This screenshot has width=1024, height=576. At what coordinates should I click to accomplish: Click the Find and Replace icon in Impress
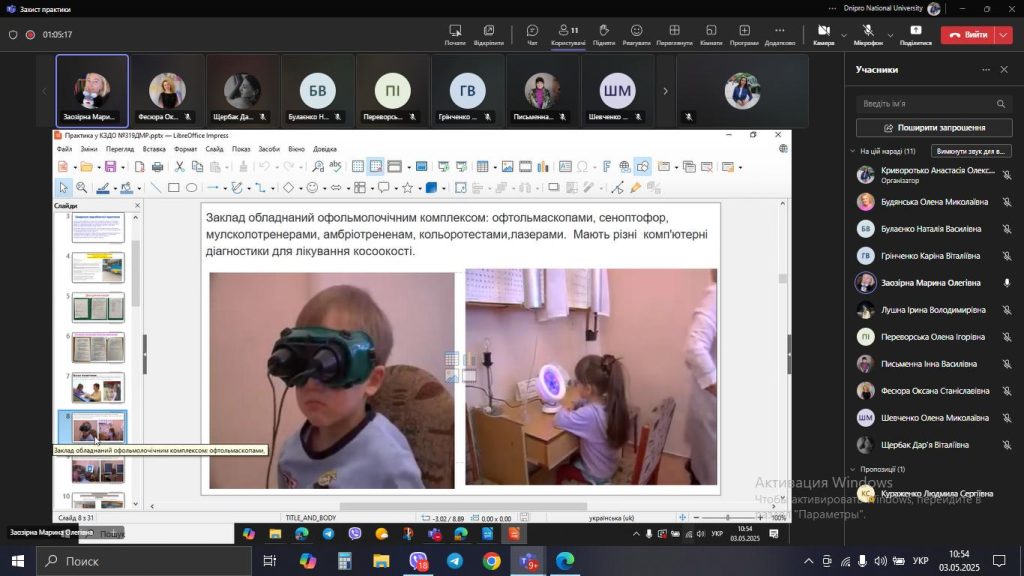[318, 167]
